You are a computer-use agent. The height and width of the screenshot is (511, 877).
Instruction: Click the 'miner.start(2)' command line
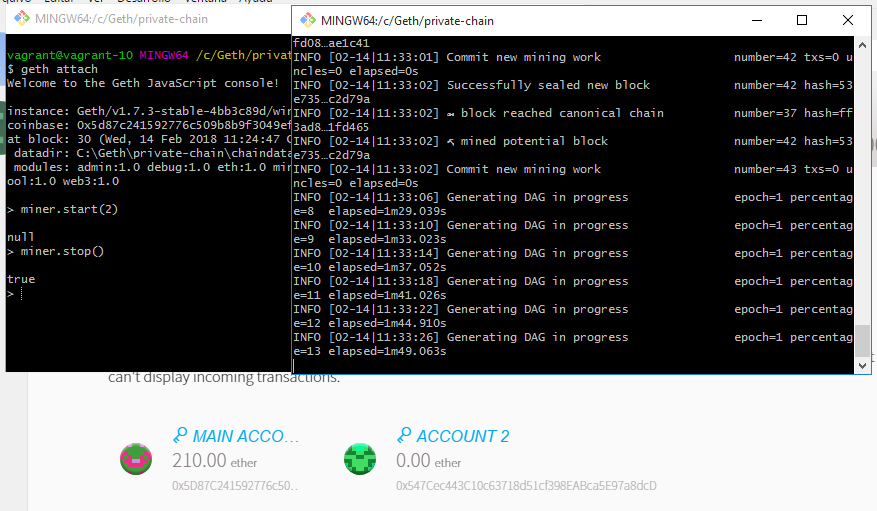pos(63,209)
